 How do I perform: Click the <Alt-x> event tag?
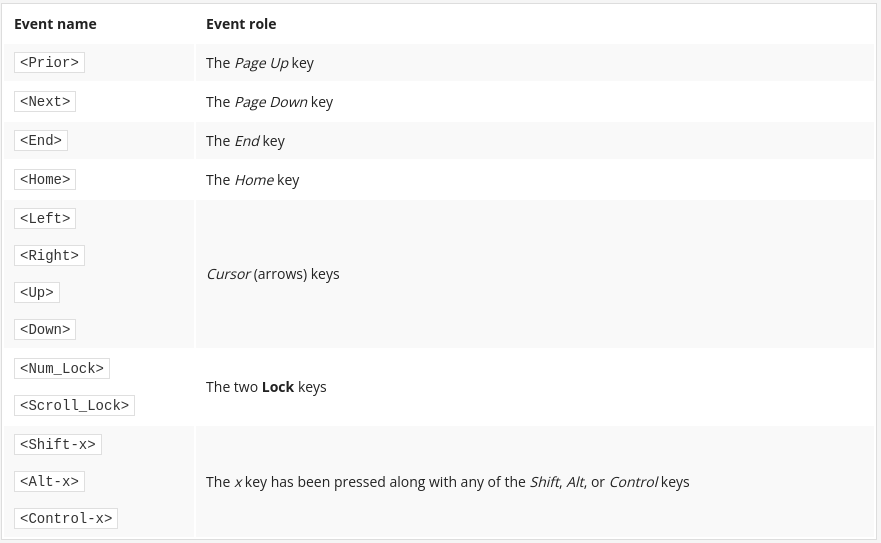[x=49, y=482]
